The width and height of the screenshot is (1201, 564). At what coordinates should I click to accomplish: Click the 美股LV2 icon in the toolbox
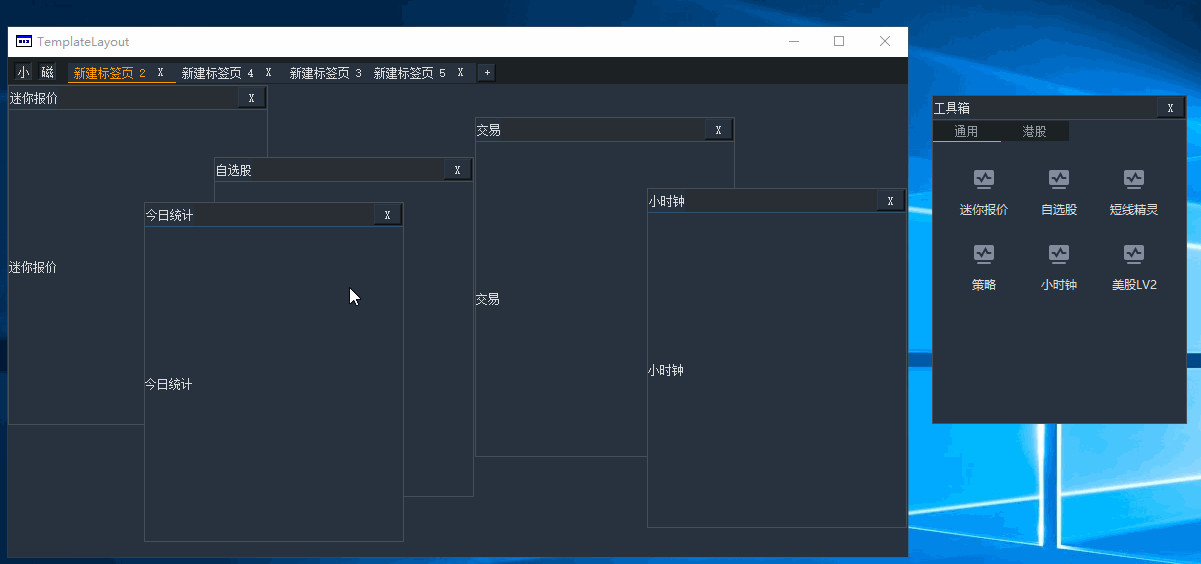[1134, 254]
